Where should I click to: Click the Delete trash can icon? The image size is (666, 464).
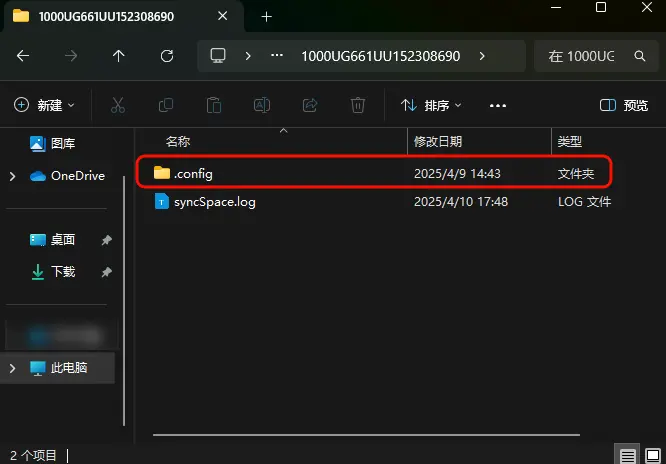click(358, 105)
